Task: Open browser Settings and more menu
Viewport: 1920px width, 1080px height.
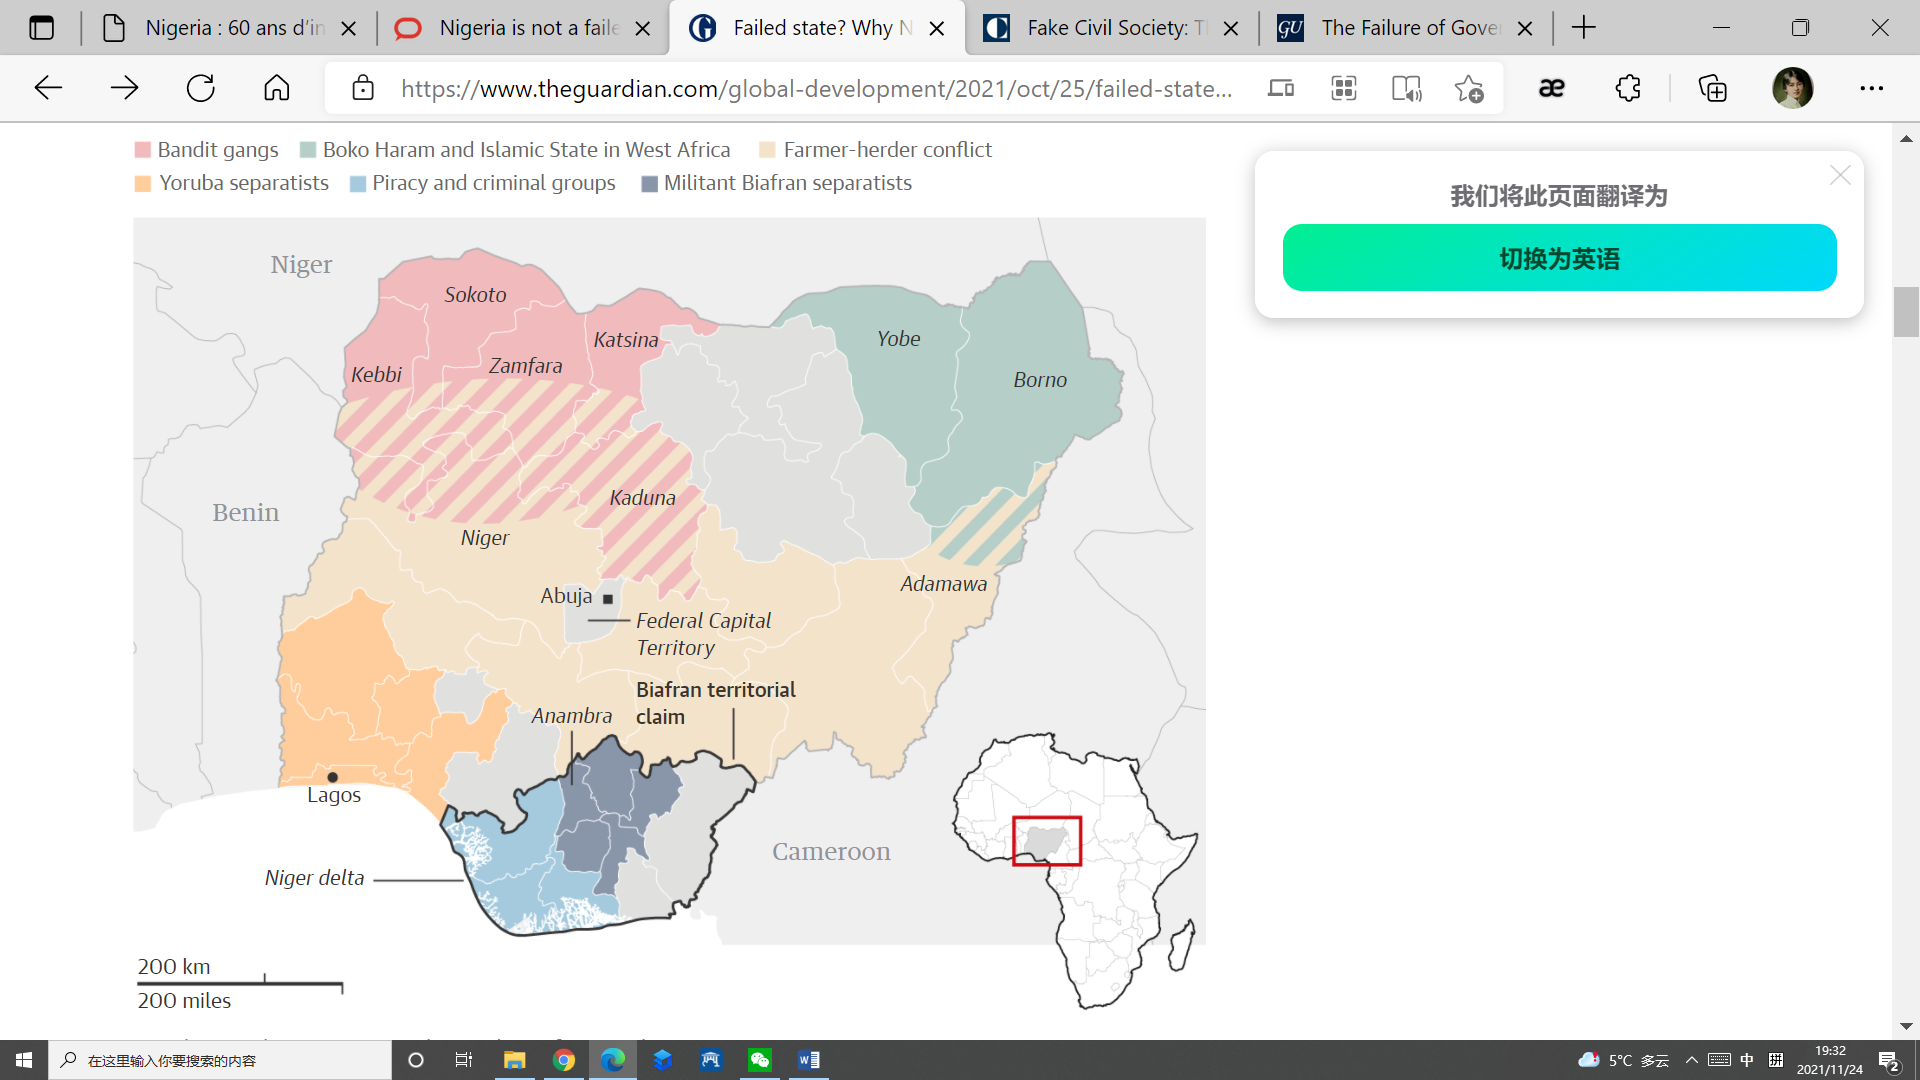Action: point(1871,88)
